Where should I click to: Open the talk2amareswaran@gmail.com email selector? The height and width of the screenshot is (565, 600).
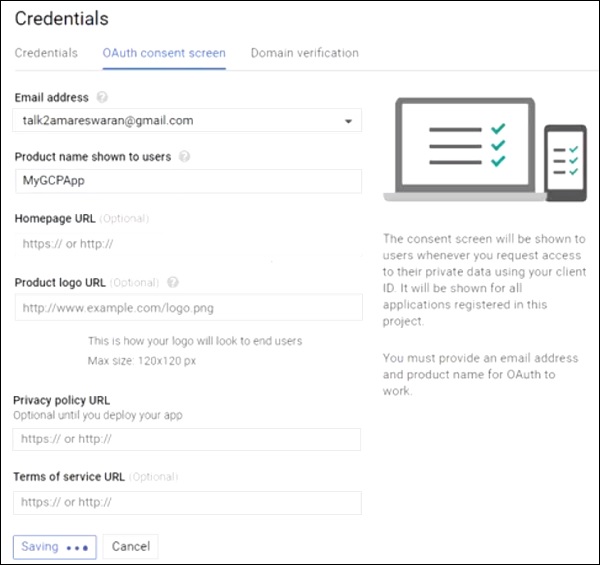click(180, 121)
